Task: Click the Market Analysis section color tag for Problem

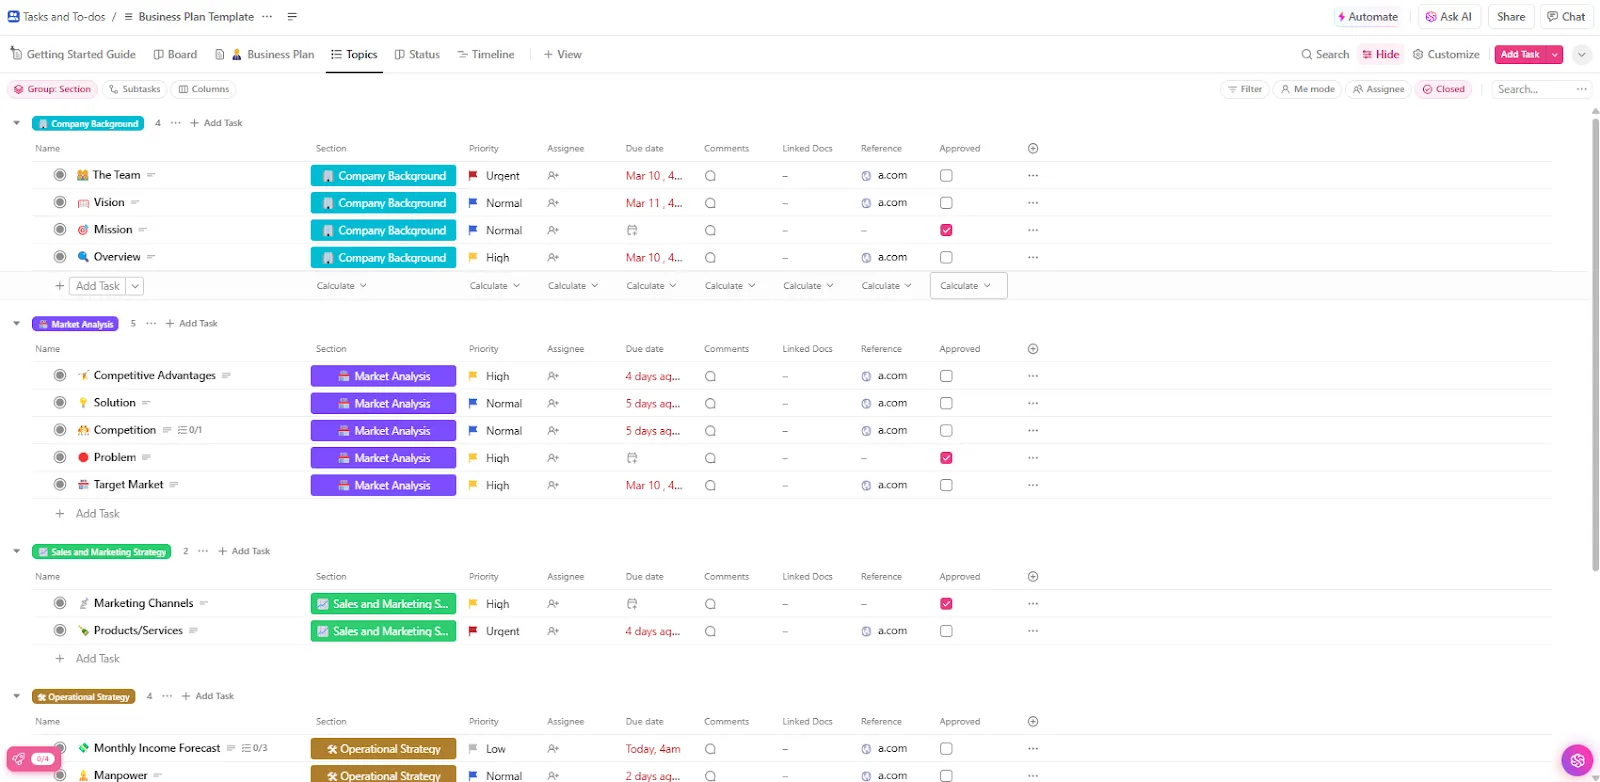Action: [x=383, y=458]
